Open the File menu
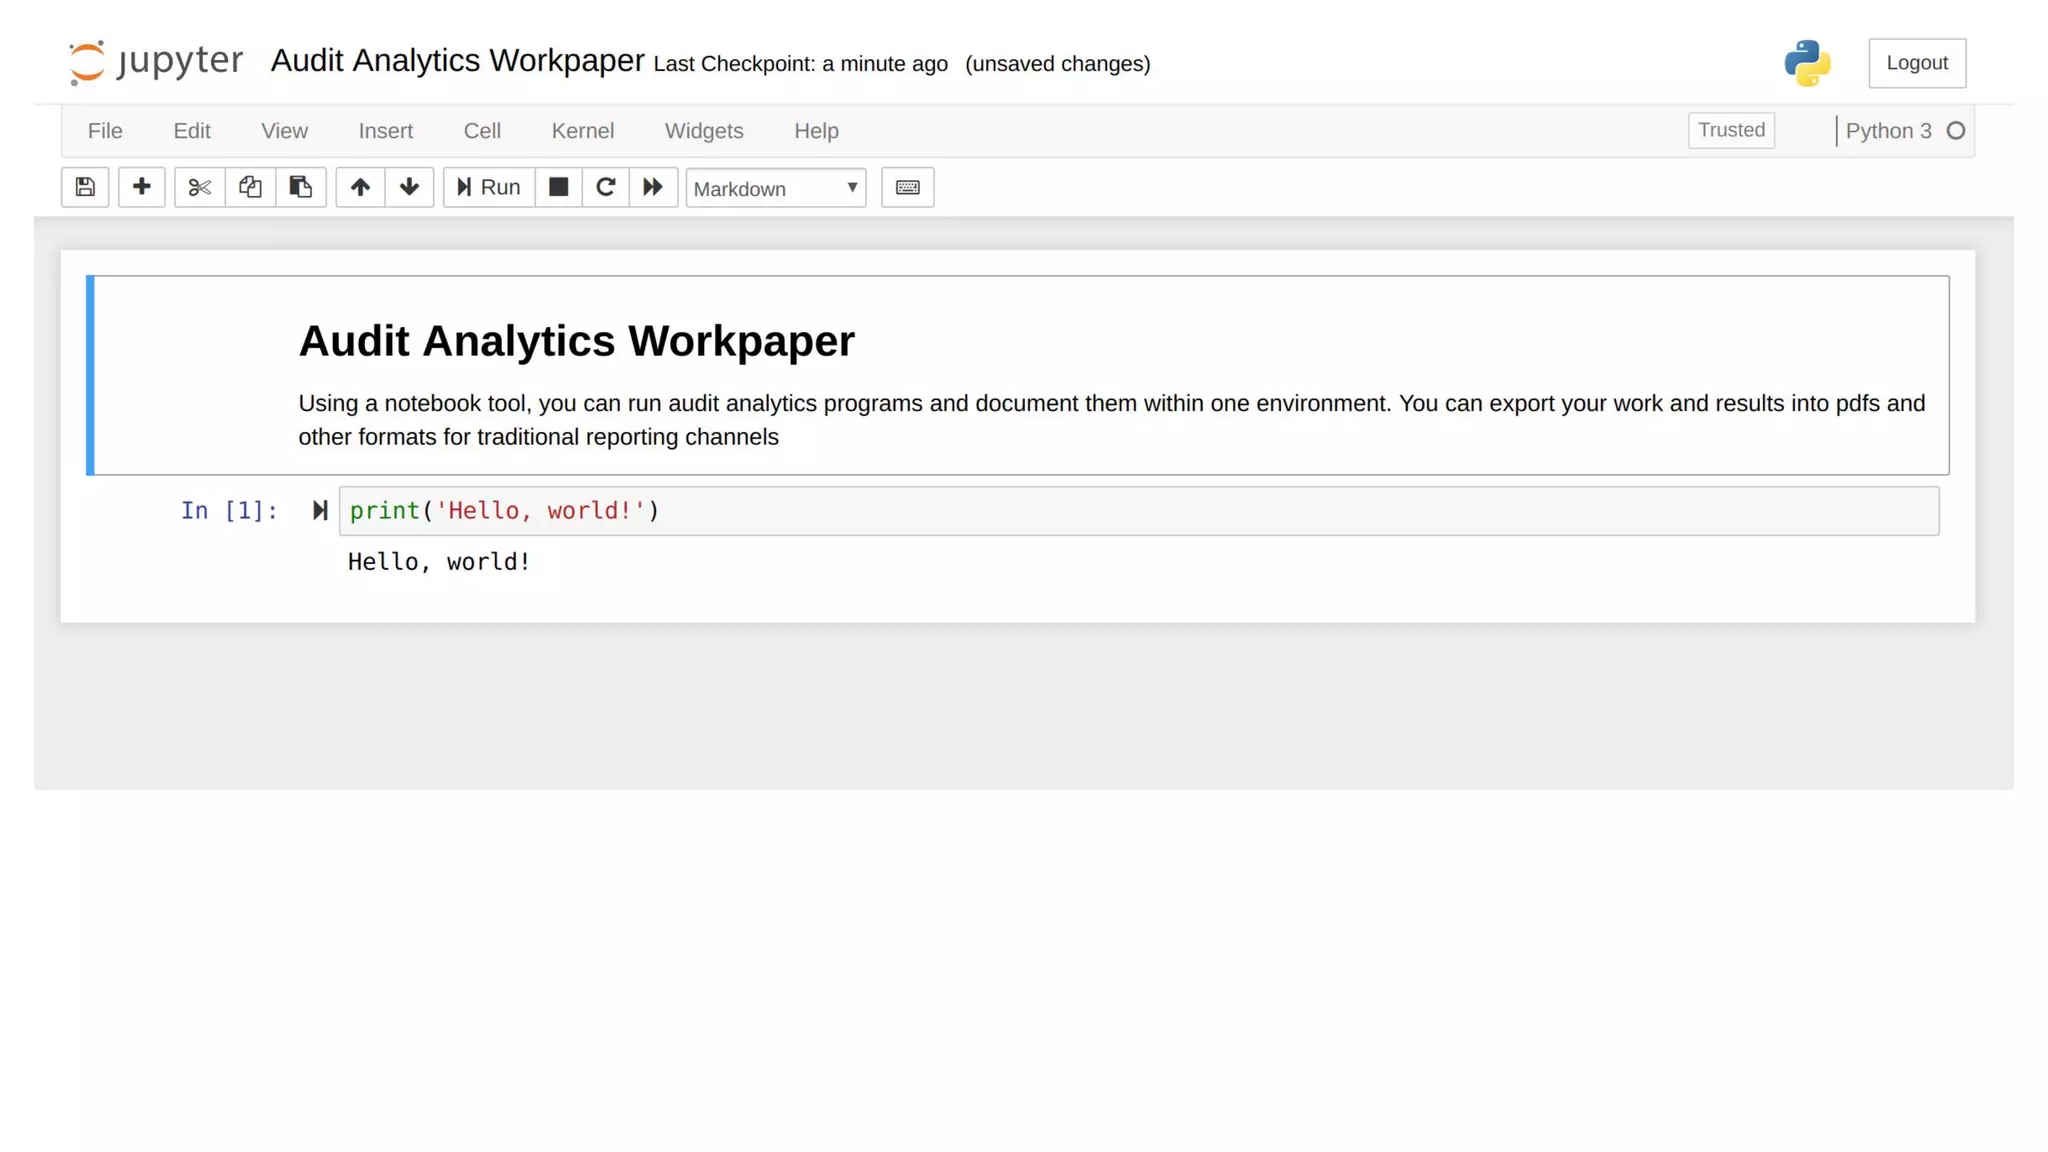Screen dimensions: 2048x1152 105,131
